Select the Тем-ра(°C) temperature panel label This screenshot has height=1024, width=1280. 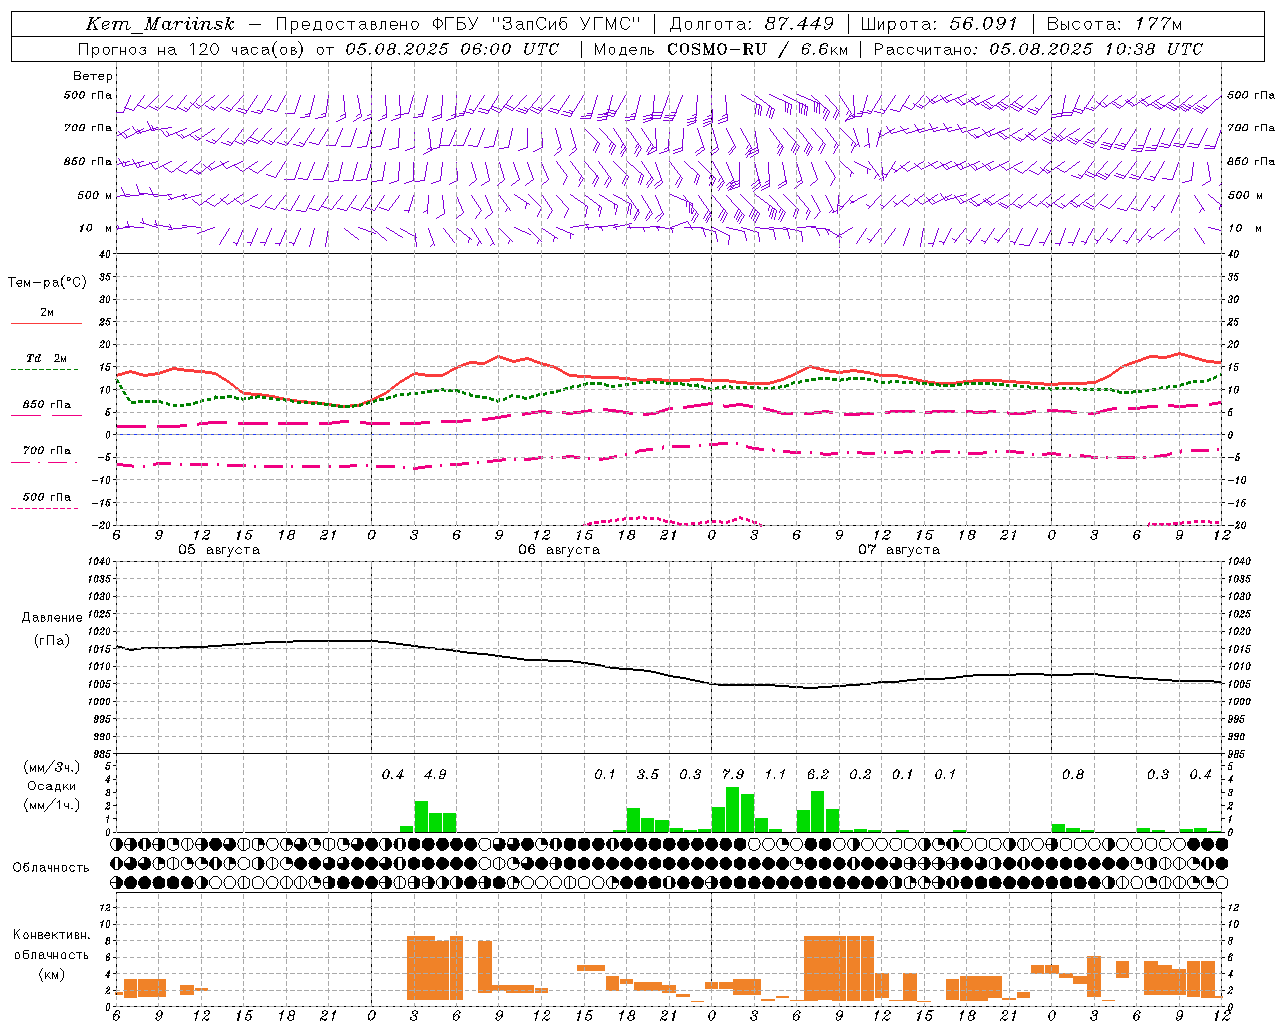tap(47, 283)
